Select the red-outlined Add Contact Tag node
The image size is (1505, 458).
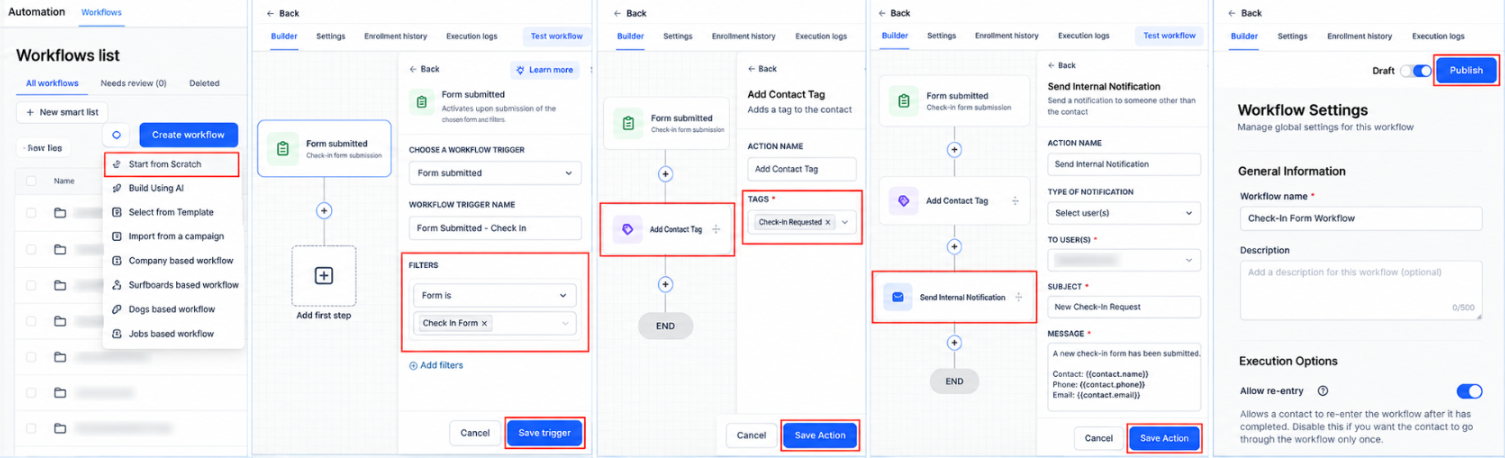[667, 229]
